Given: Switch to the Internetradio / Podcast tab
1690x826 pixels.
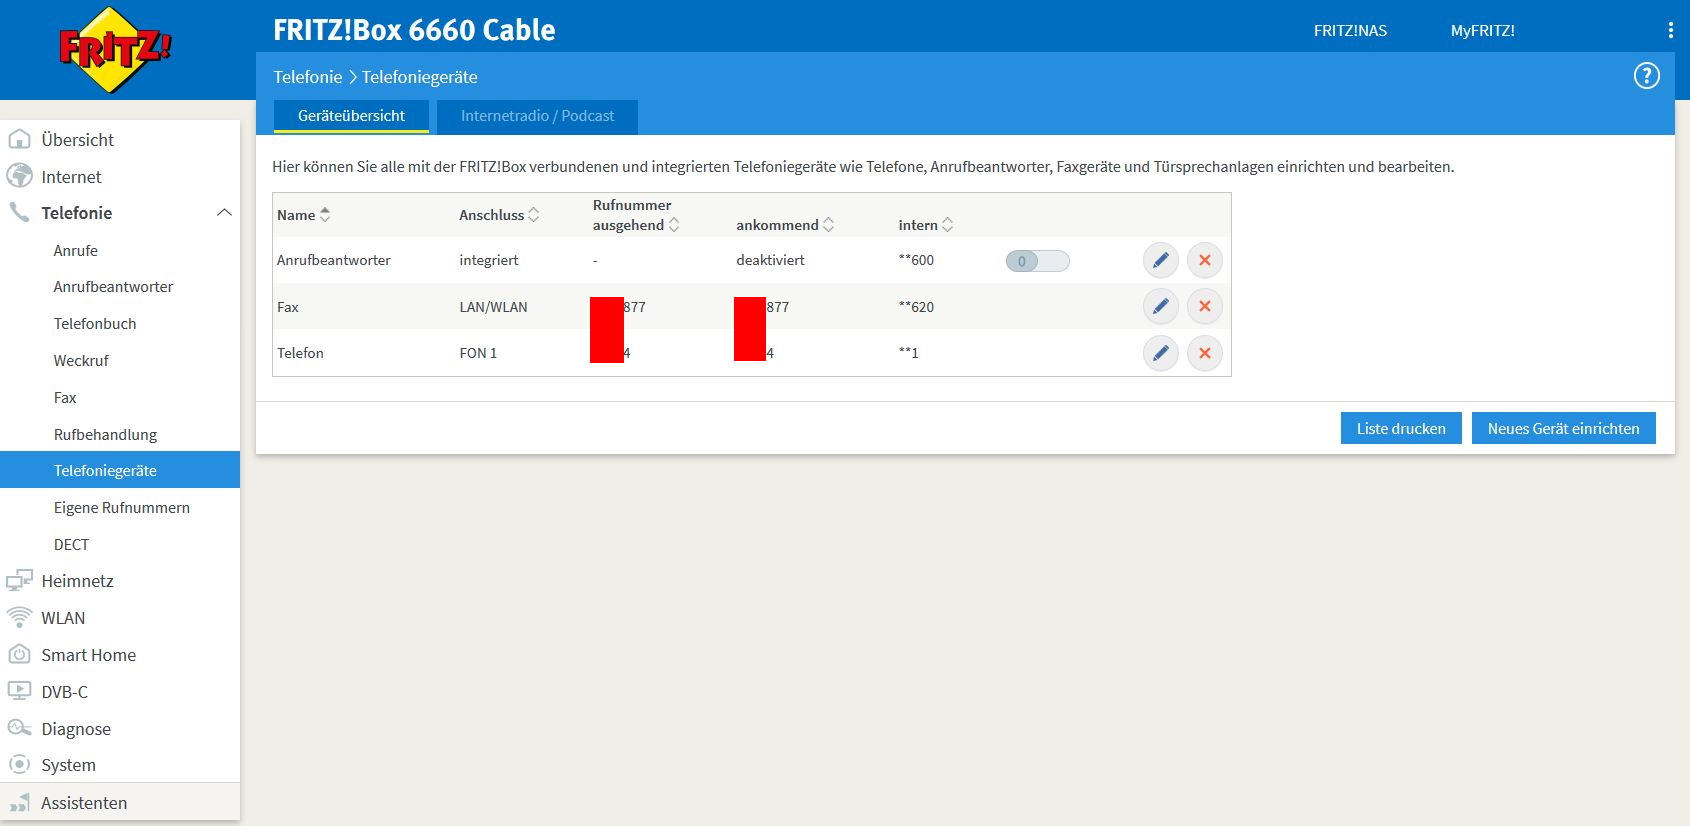Looking at the screenshot, I should (537, 116).
